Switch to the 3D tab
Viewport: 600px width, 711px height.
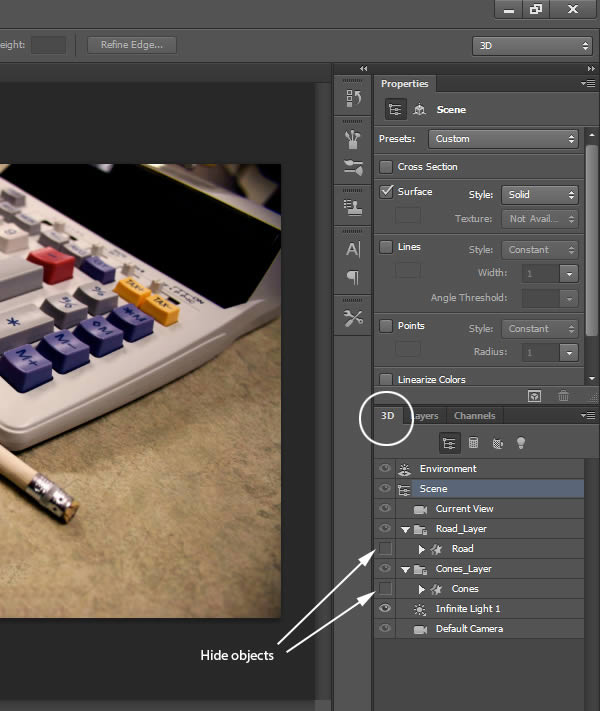coord(387,416)
